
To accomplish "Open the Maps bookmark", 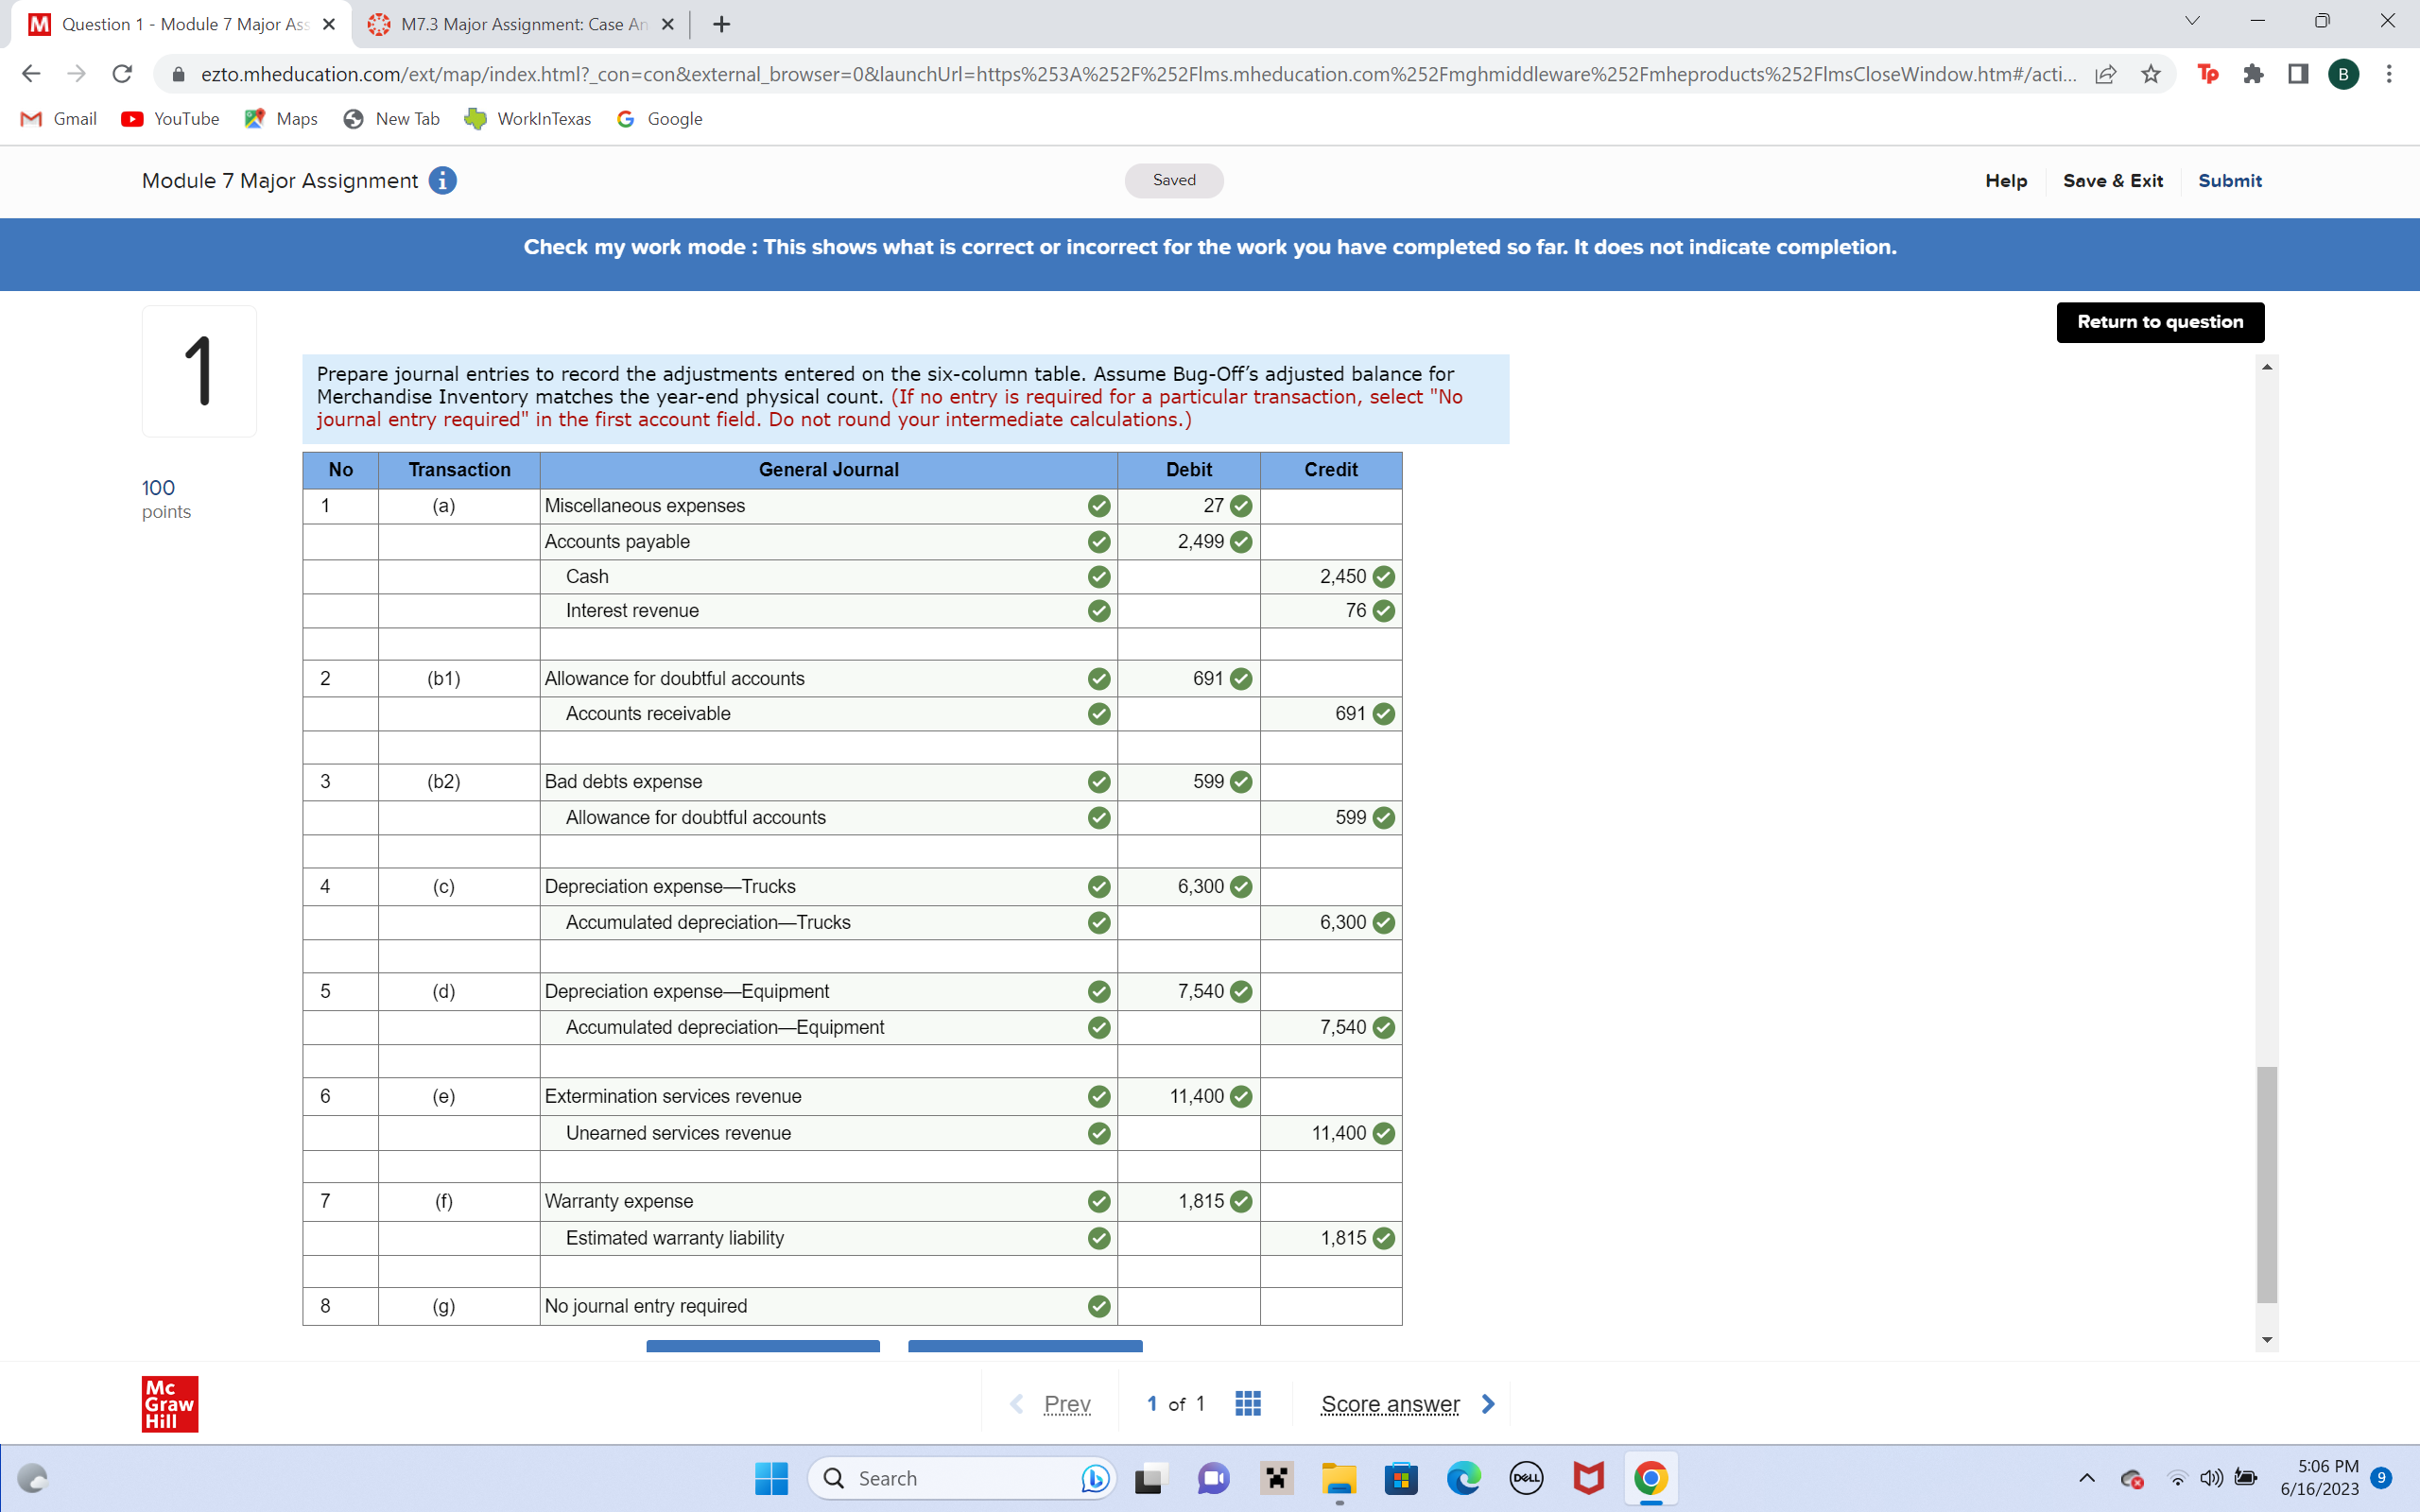I will click(281, 119).
